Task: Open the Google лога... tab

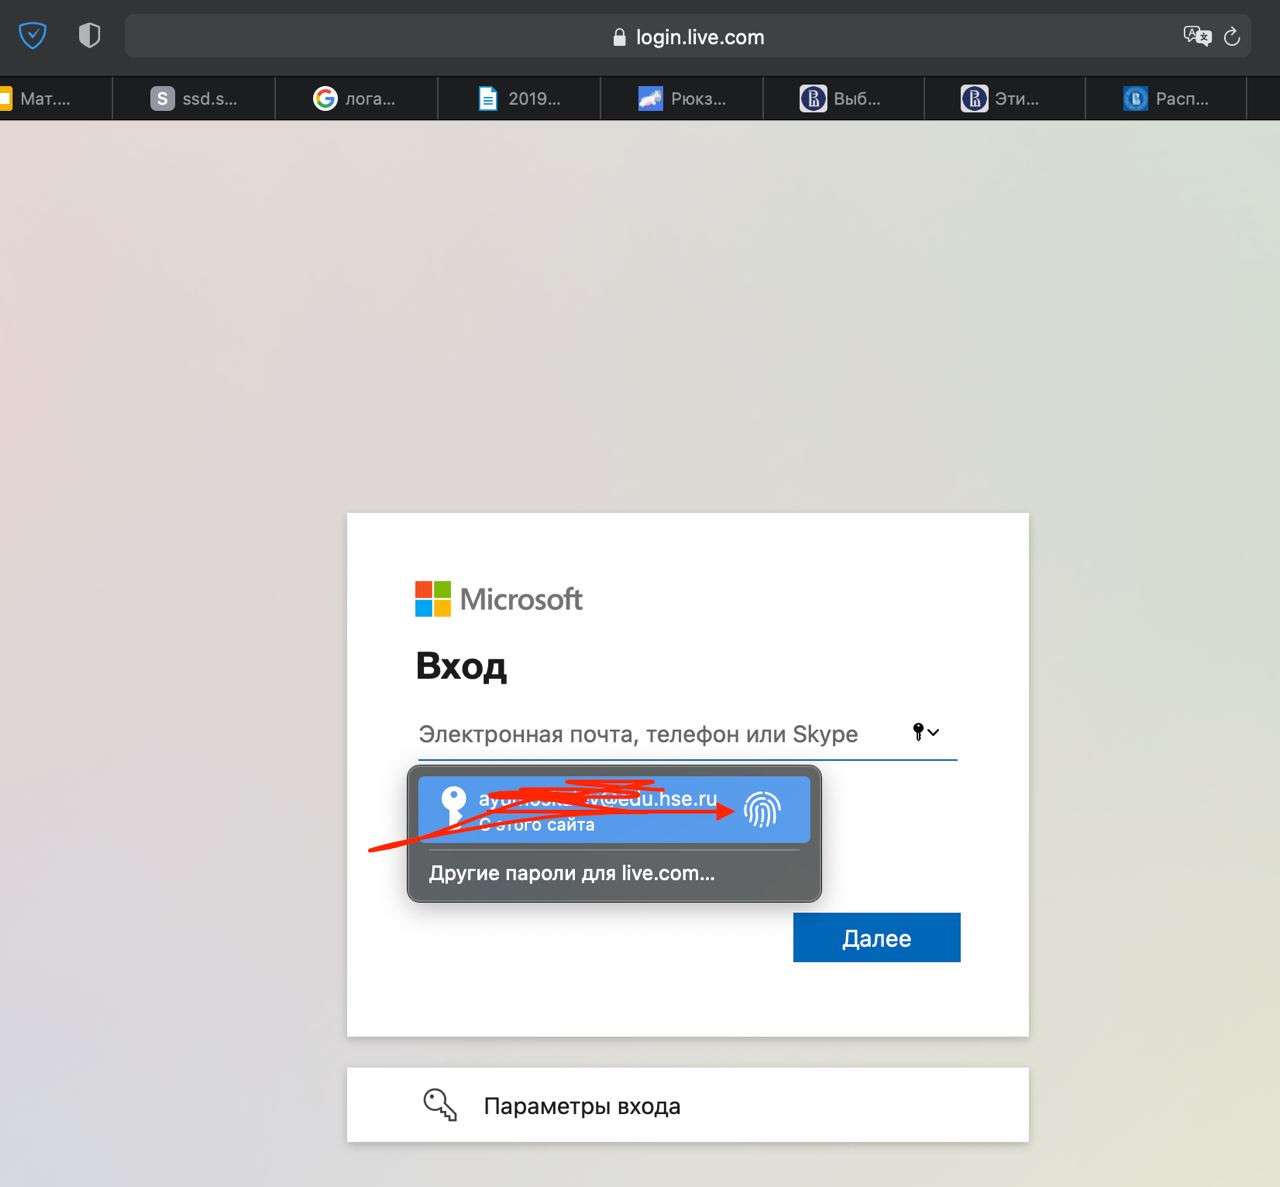Action: 356,99
